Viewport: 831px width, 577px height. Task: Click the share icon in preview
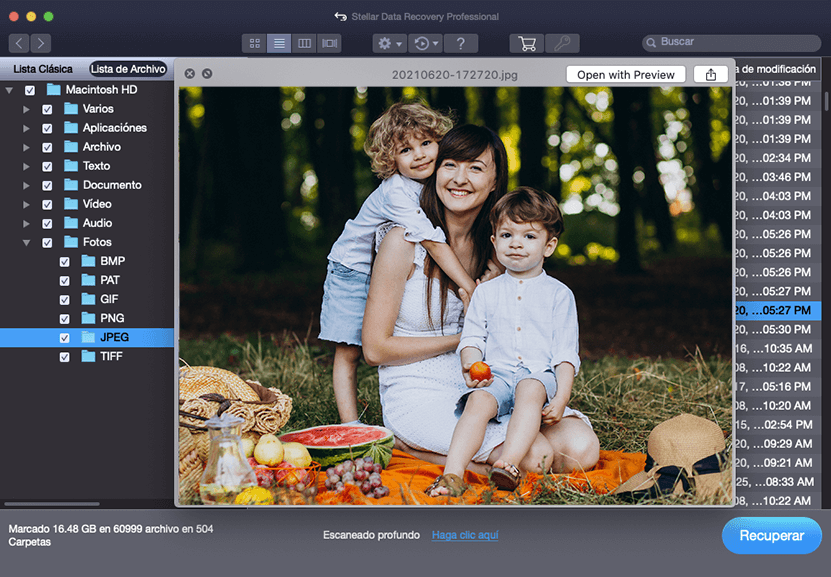tap(710, 74)
